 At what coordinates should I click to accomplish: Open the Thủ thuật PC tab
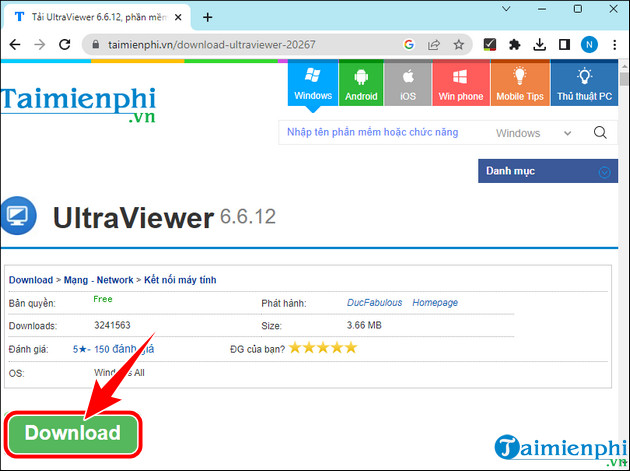584,83
